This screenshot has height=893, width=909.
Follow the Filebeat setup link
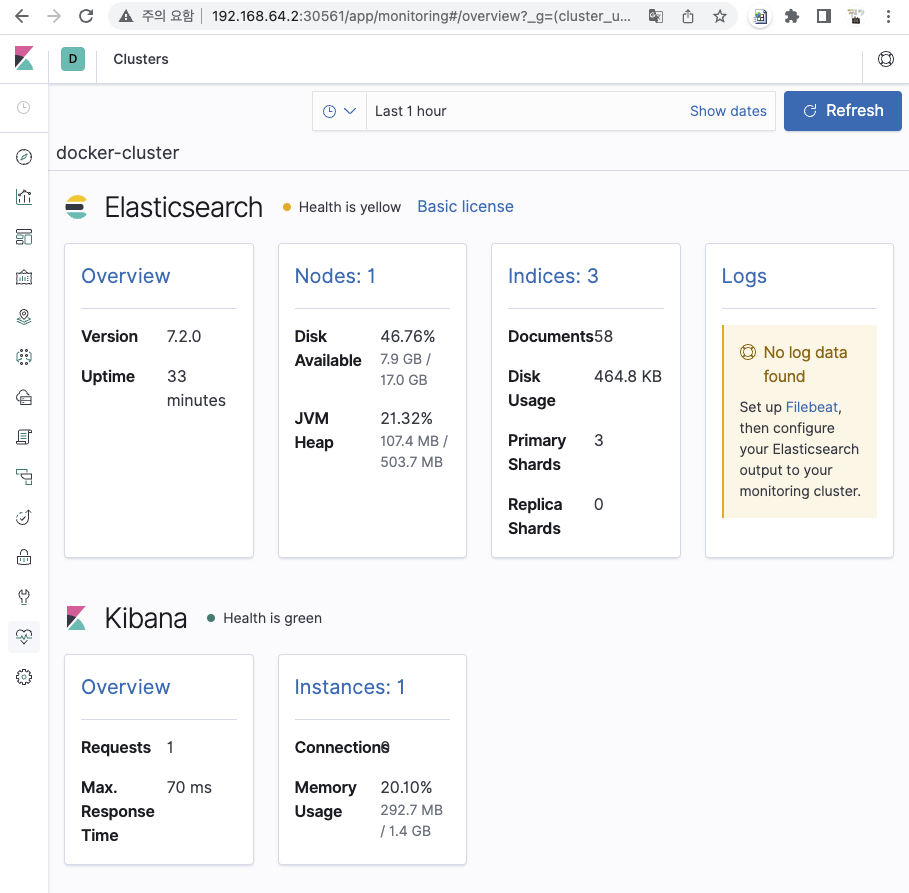coord(812,407)
